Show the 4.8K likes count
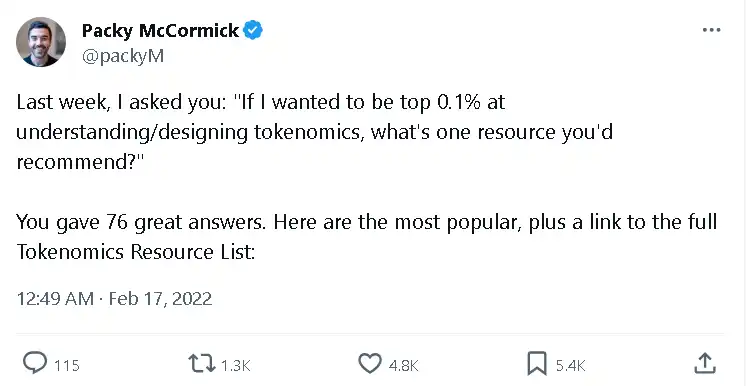The height and width of the screenshot is (386, 746). coord(403,366)
